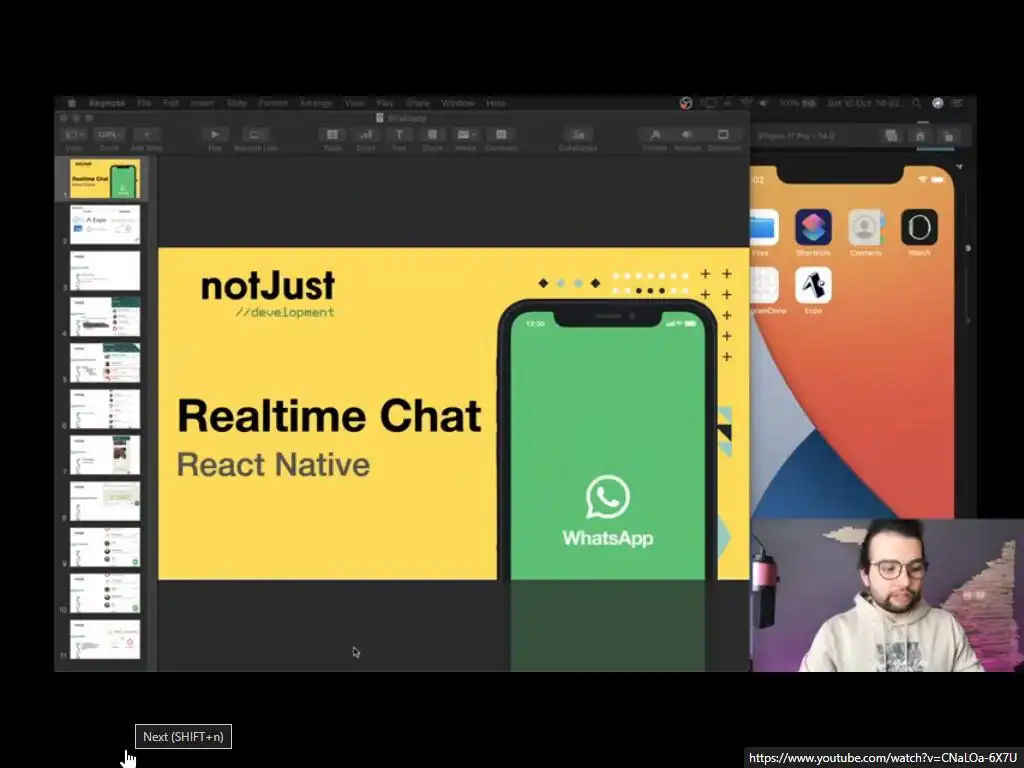Viewport: 1024px width, 768px height.
Task: Tap the Contacts app on the iPhone simulator
Action: [x=866, y=227]
